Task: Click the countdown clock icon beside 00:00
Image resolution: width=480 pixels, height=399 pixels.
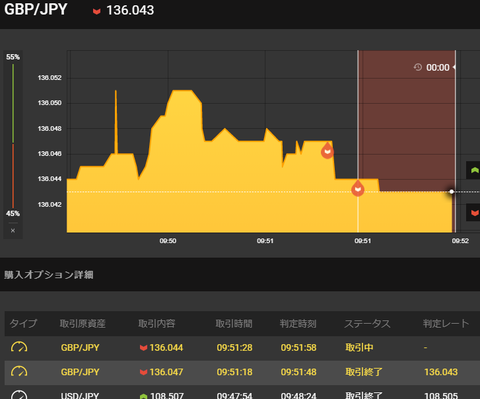Action: [418, 67]
